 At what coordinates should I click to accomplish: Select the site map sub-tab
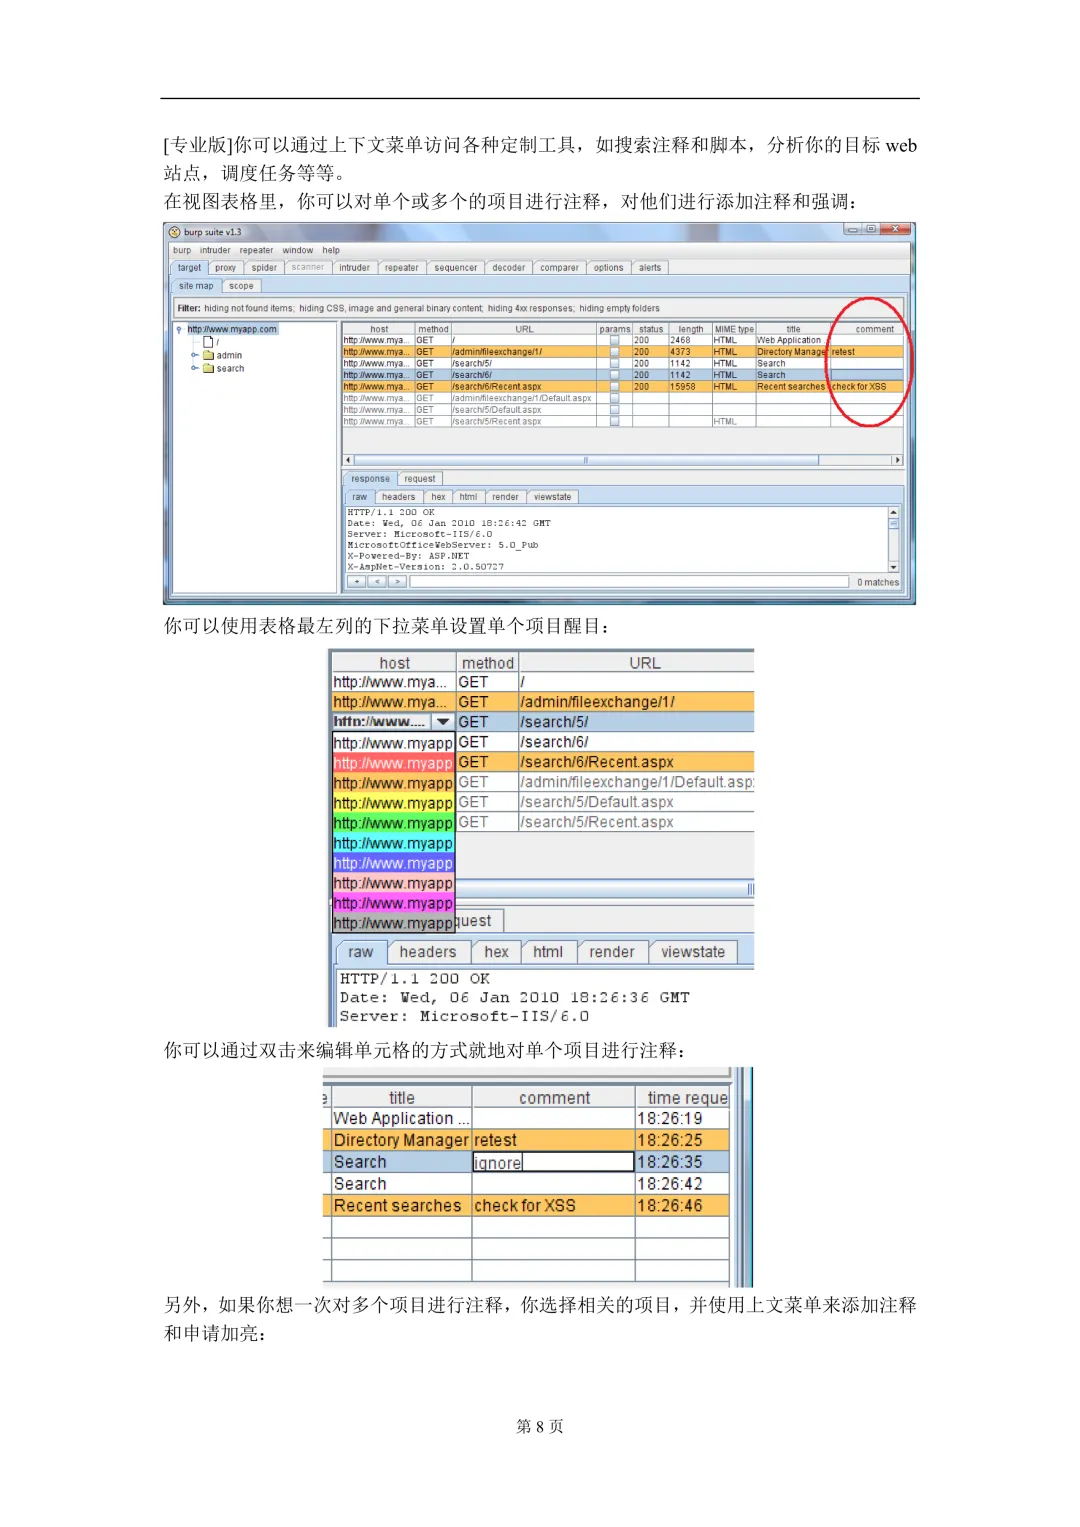196,286
